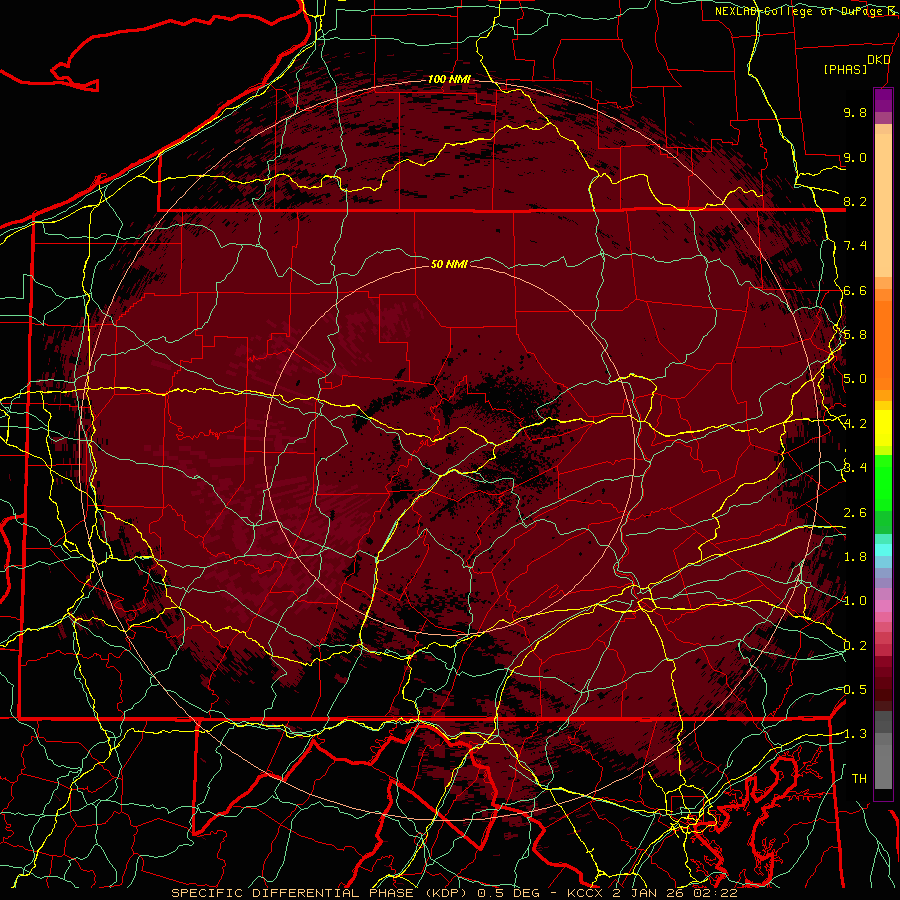Click the TH threshold legend label

click(859, 779)
